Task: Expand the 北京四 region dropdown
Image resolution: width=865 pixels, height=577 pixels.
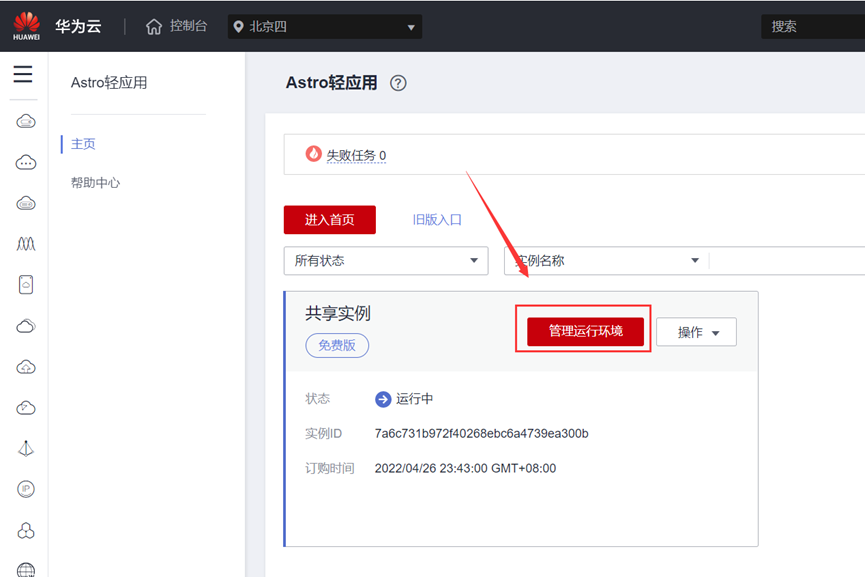Action: [x=325, y=26]
